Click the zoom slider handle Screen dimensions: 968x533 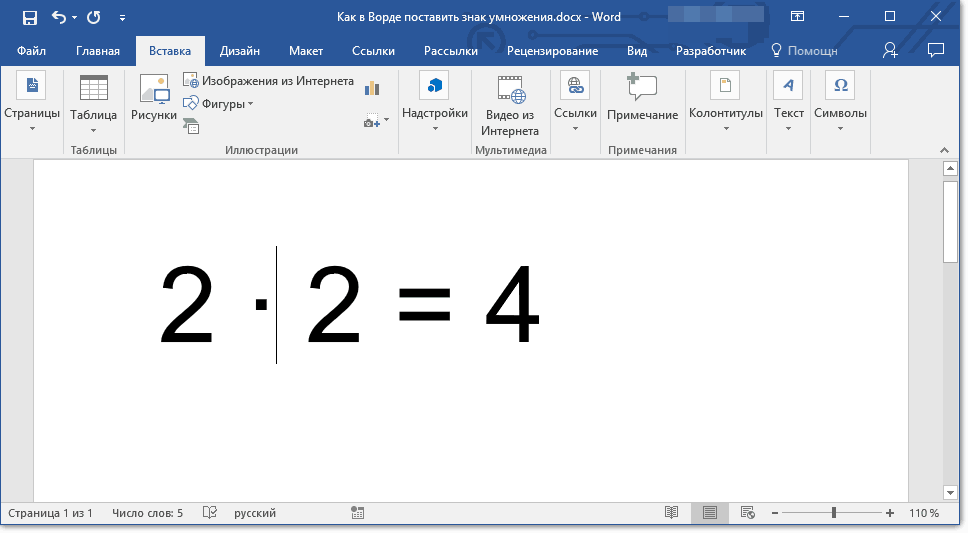833,513
